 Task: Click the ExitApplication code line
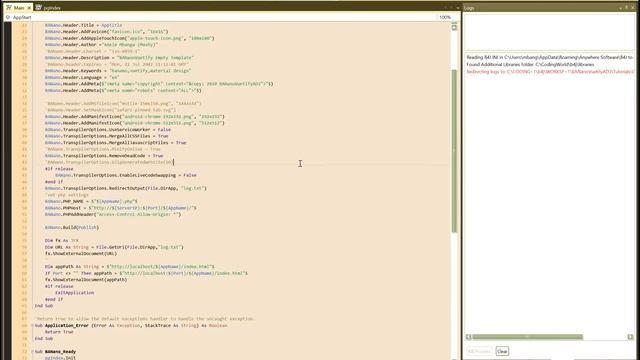coord(74,293)
